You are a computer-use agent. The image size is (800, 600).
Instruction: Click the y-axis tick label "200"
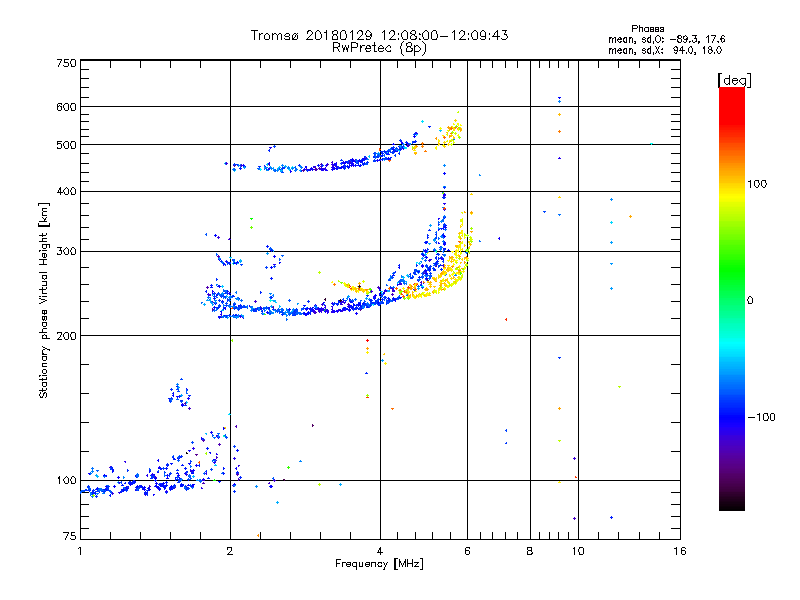click(x=67, y=336)
